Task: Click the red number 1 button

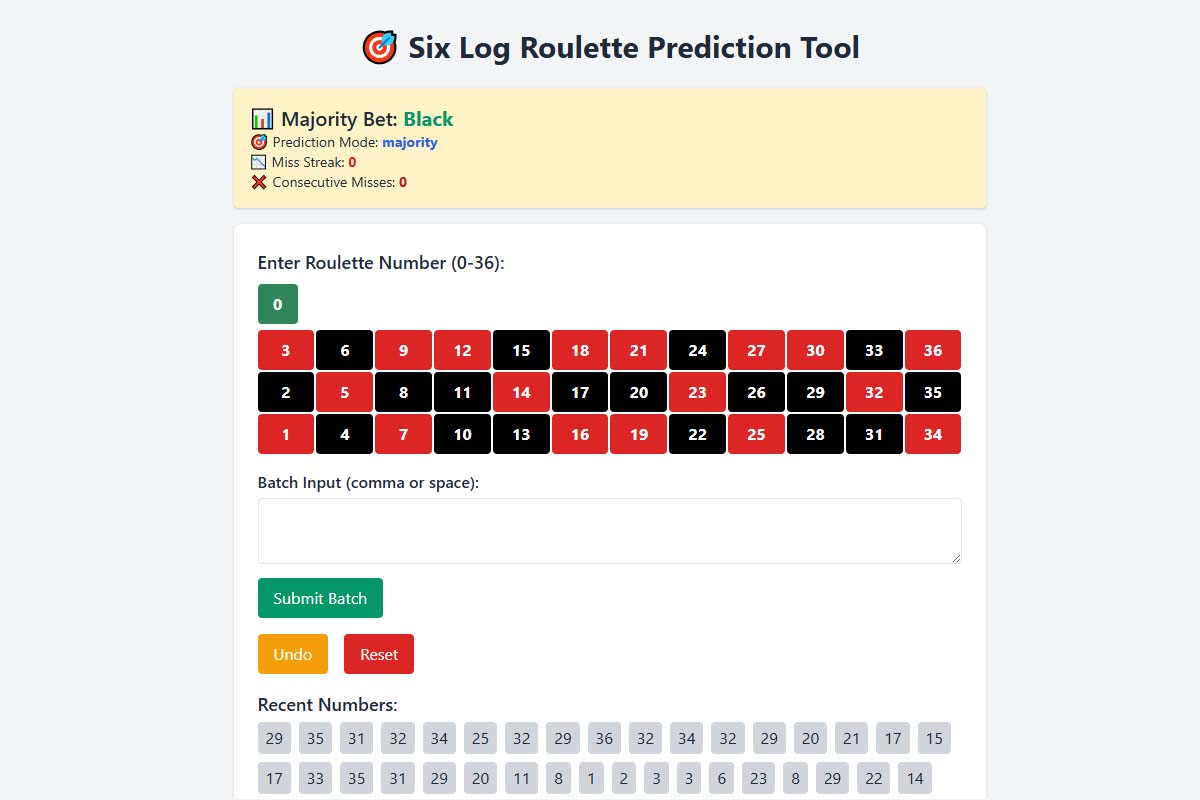Action: (285, 434)
